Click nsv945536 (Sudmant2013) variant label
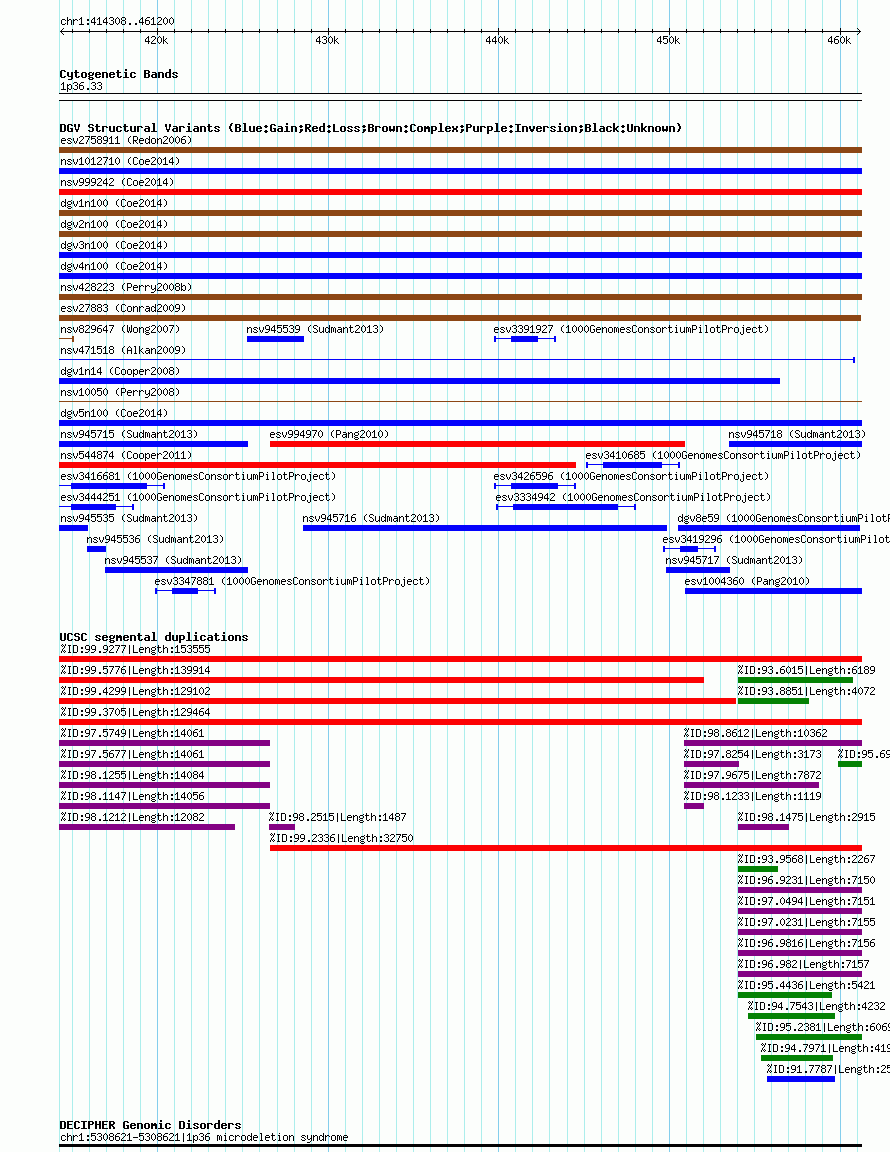This screenshot has height=1152, width=890. pos(155,540)
